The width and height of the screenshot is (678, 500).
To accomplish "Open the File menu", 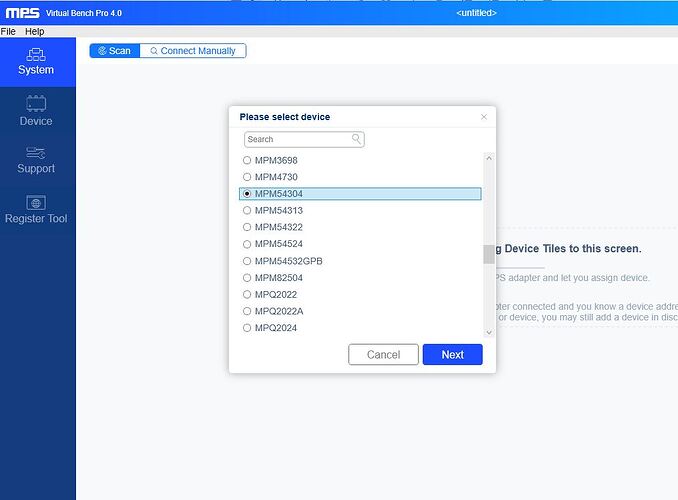I will point(8,32).
